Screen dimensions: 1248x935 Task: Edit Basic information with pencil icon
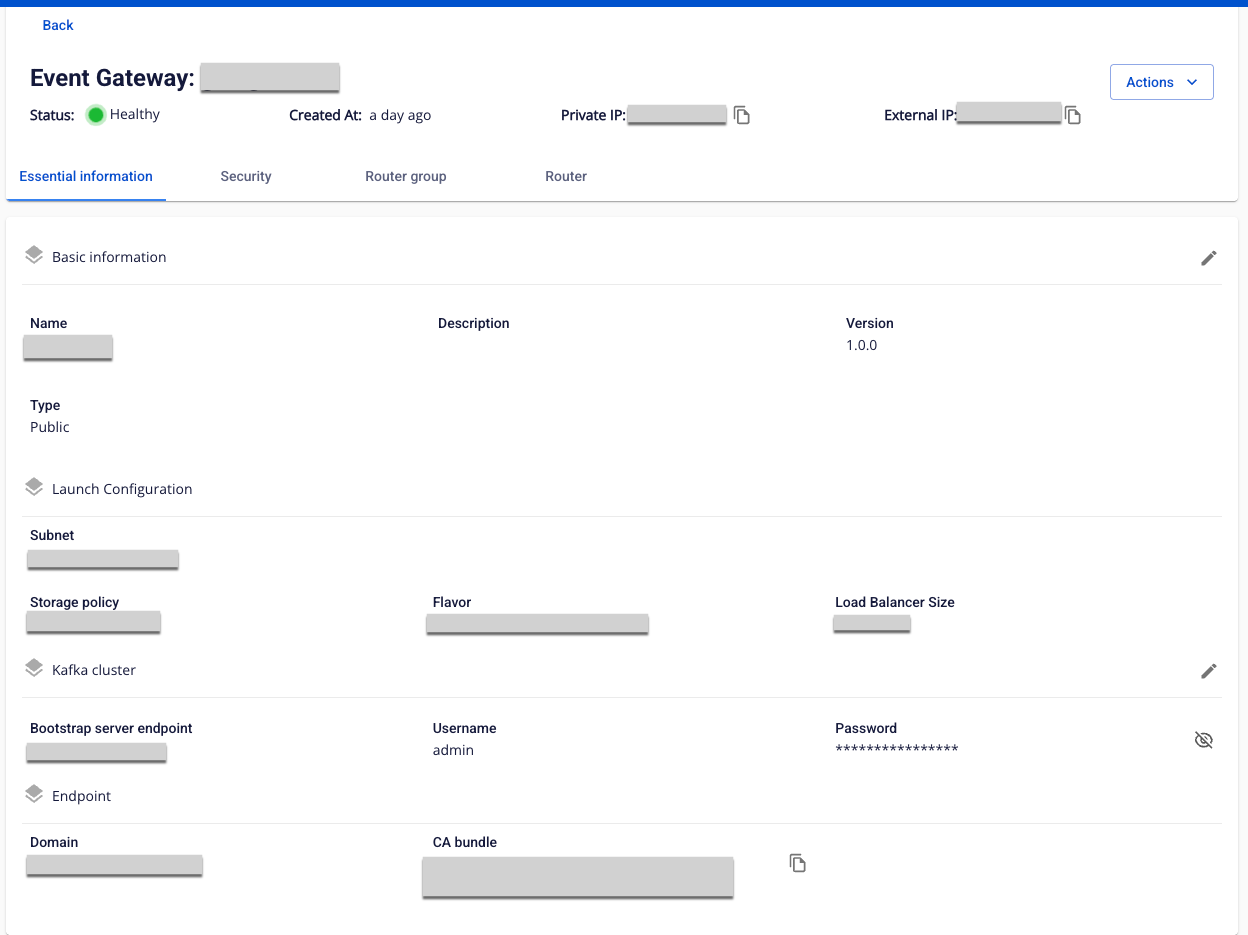click(1208, 258)
